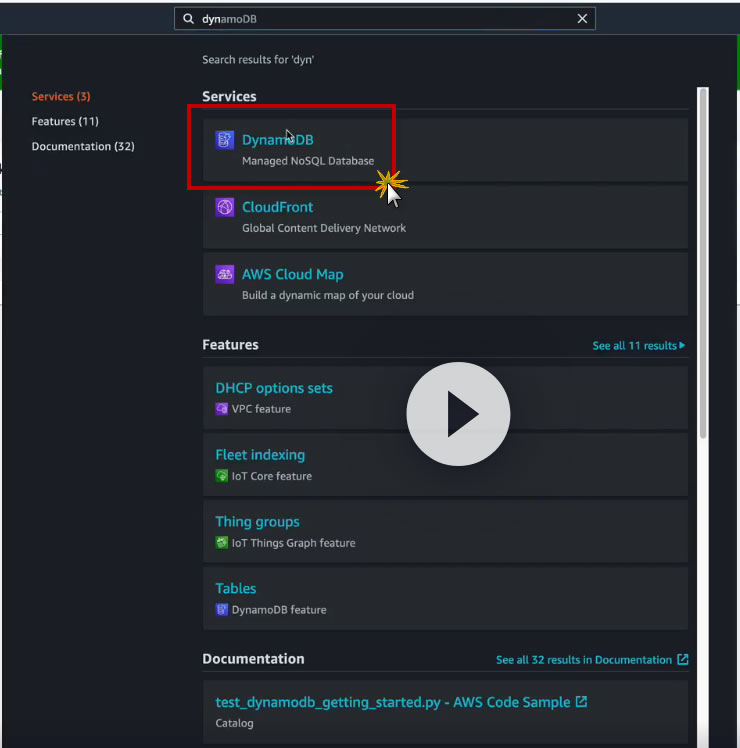Click external link icon beside code sample
Screen dimensions: 740x748
(581, 702)
